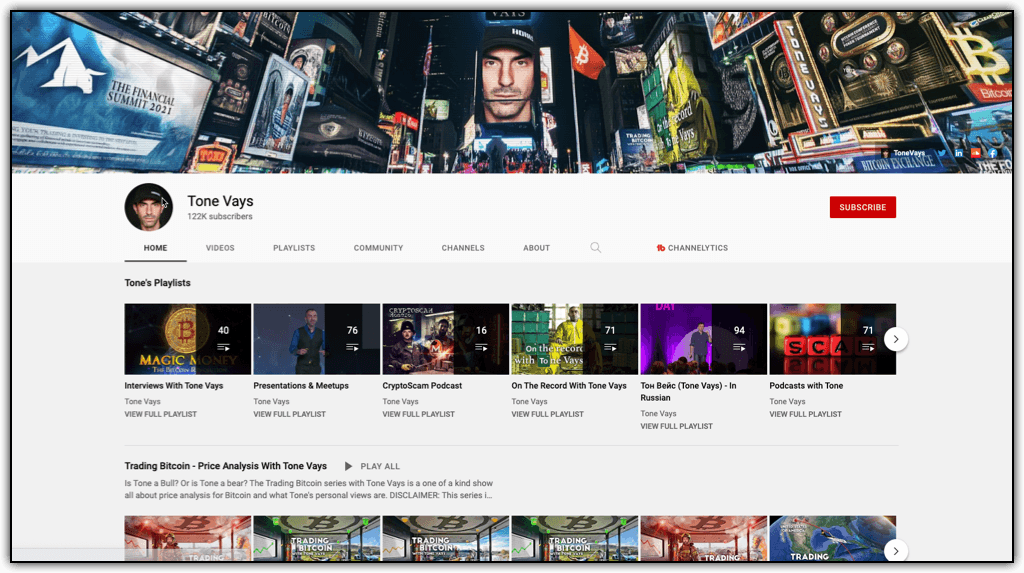This screenshot has width=1024, height=573.
Task: Subscribe to Tone Vays channel
Action: 863,207
